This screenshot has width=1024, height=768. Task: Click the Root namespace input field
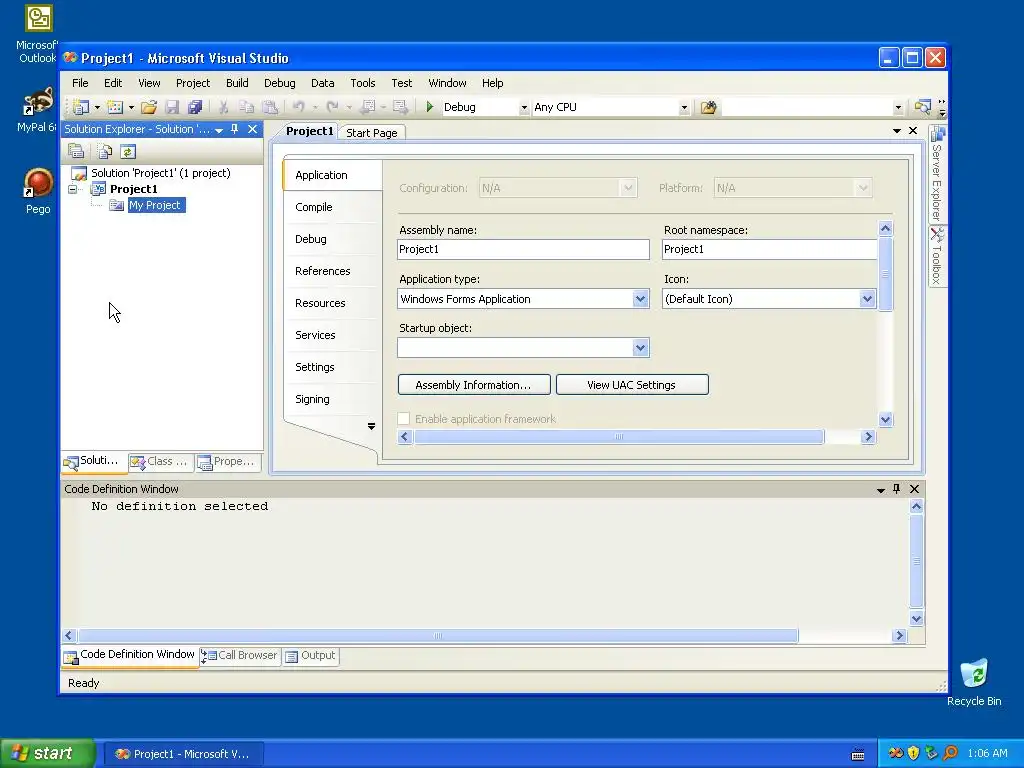point(769,249)
